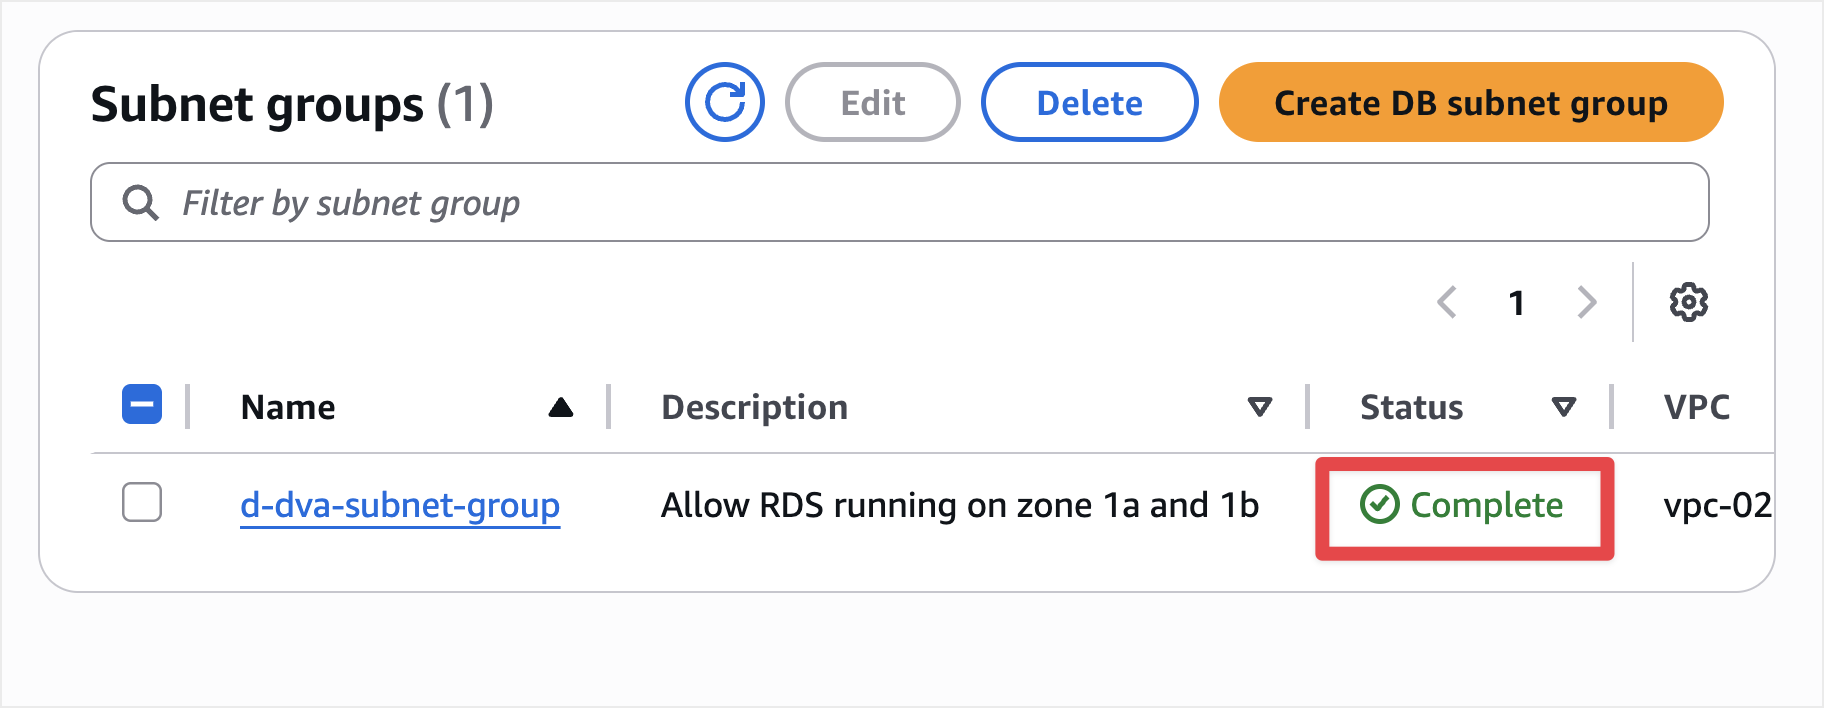Sort using the Description column arrow
Image resolution: width=1824 pixels, height=708 pixels.
tap(1260, 407)
